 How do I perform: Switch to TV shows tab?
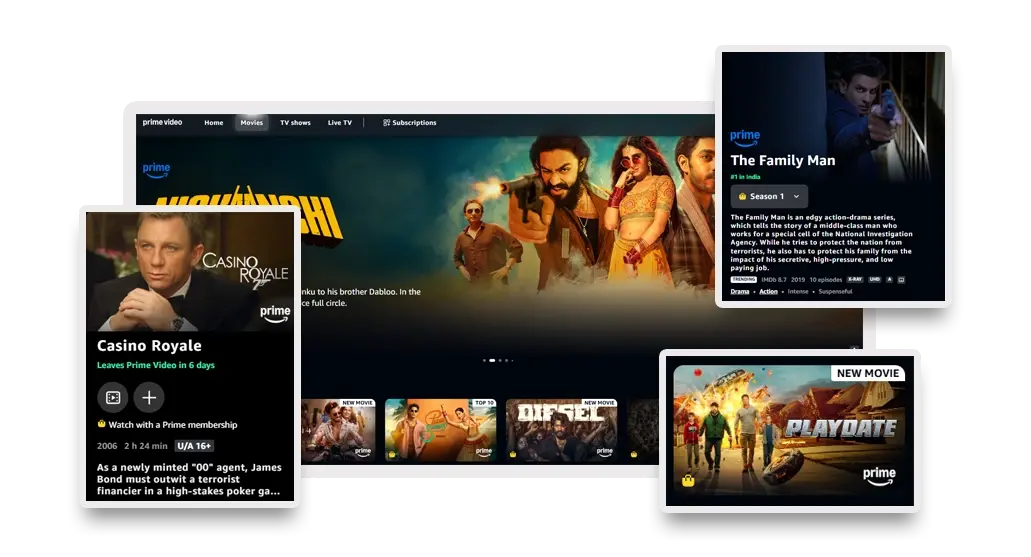295,123
